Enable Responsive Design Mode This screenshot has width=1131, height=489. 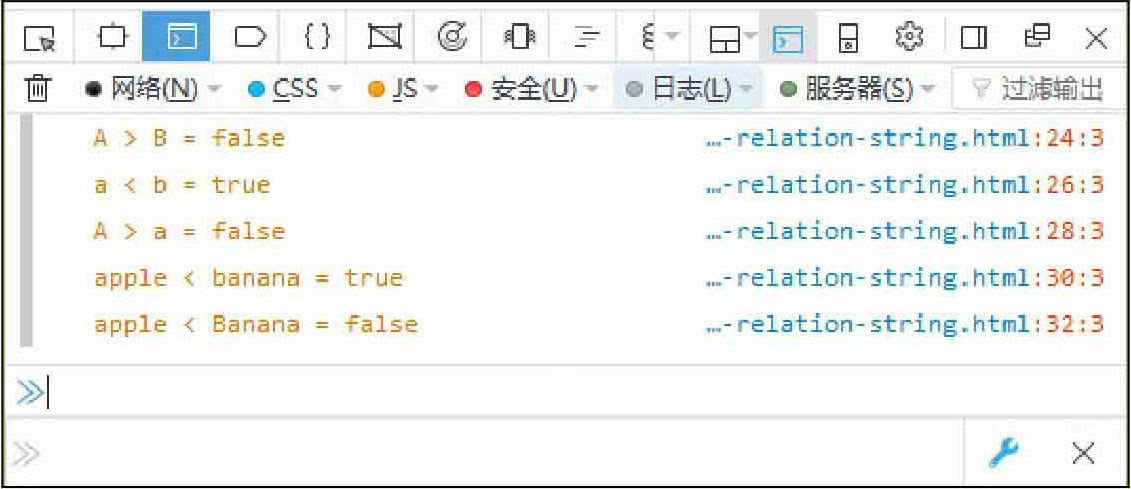[x=848, y=37]
